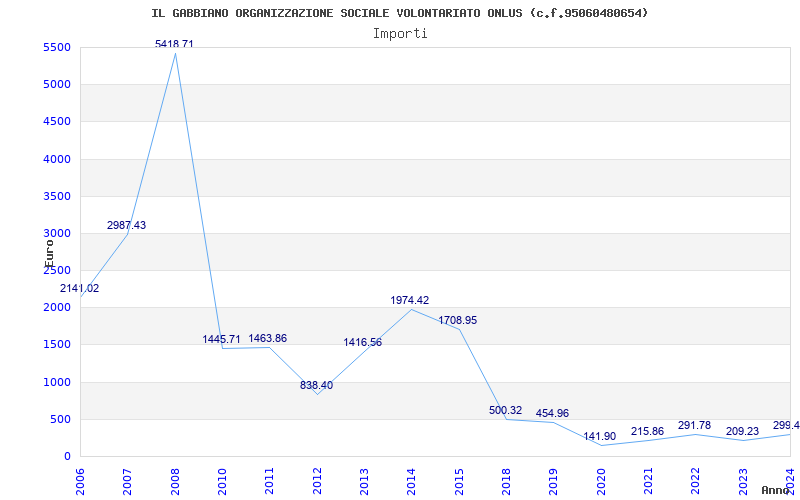The height and width of the screenshot is (500, 800).
Task: Click the x-axis year 2010
Action: pyautogui.click(x=222, y=481)
